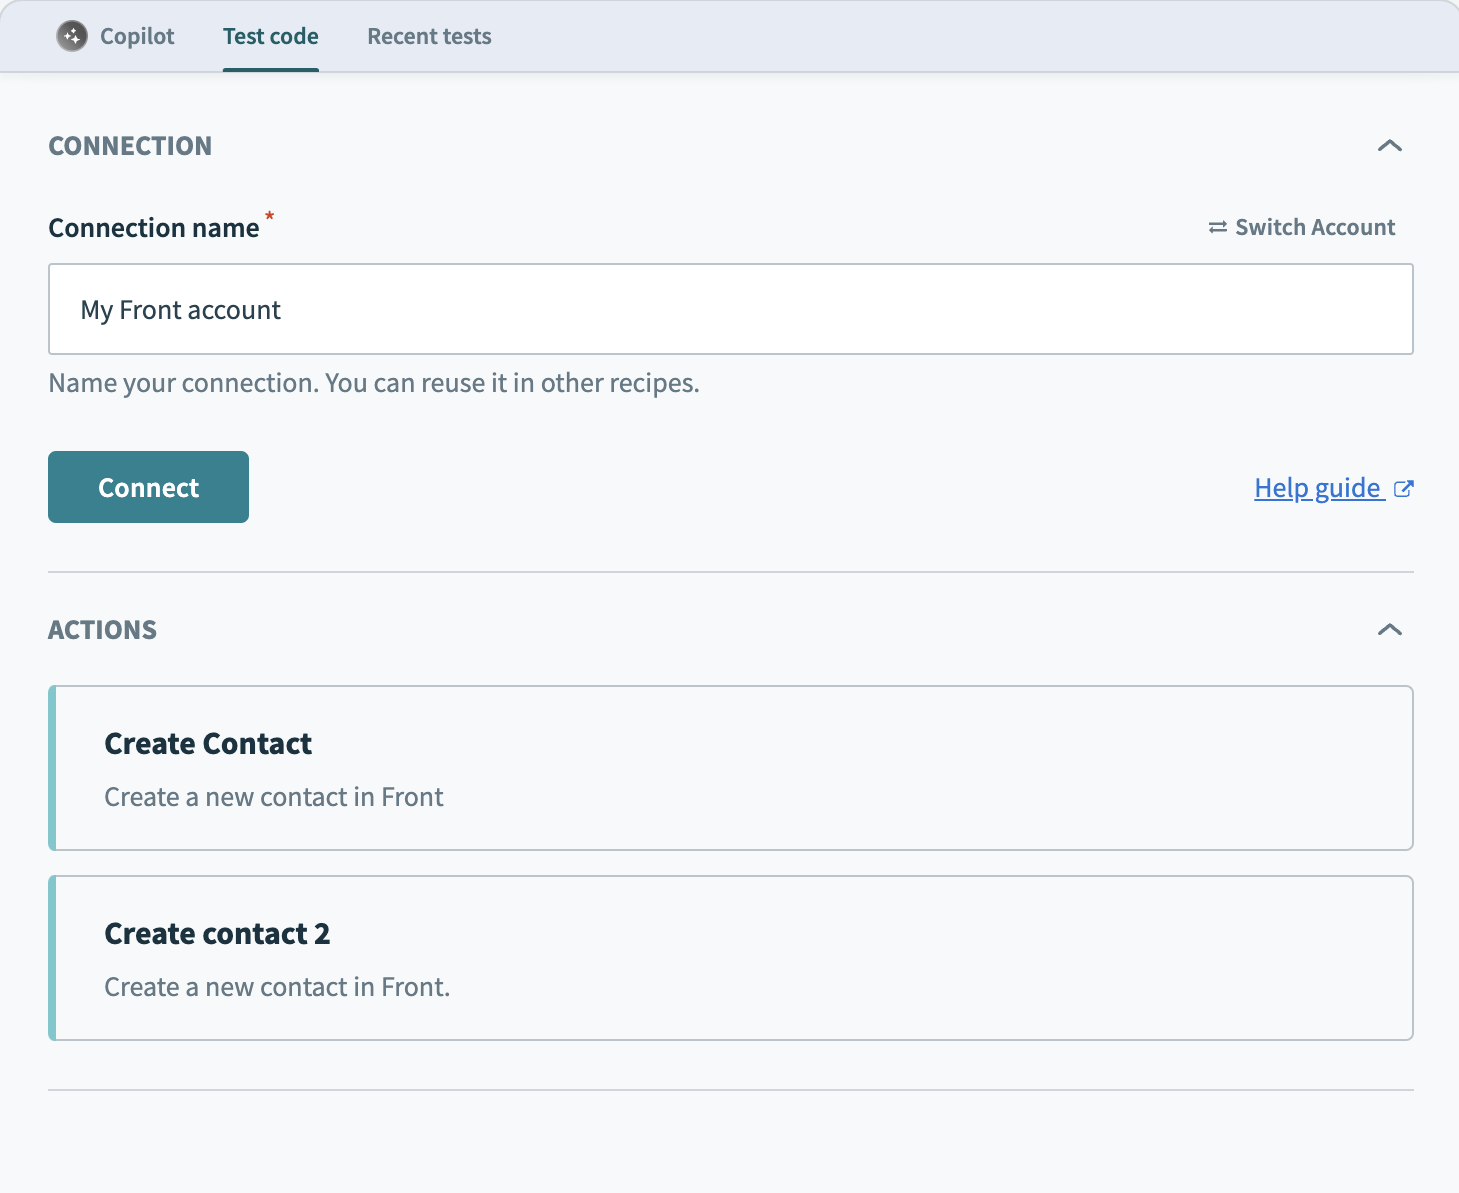Open the Help guide link

(1317, 488)
